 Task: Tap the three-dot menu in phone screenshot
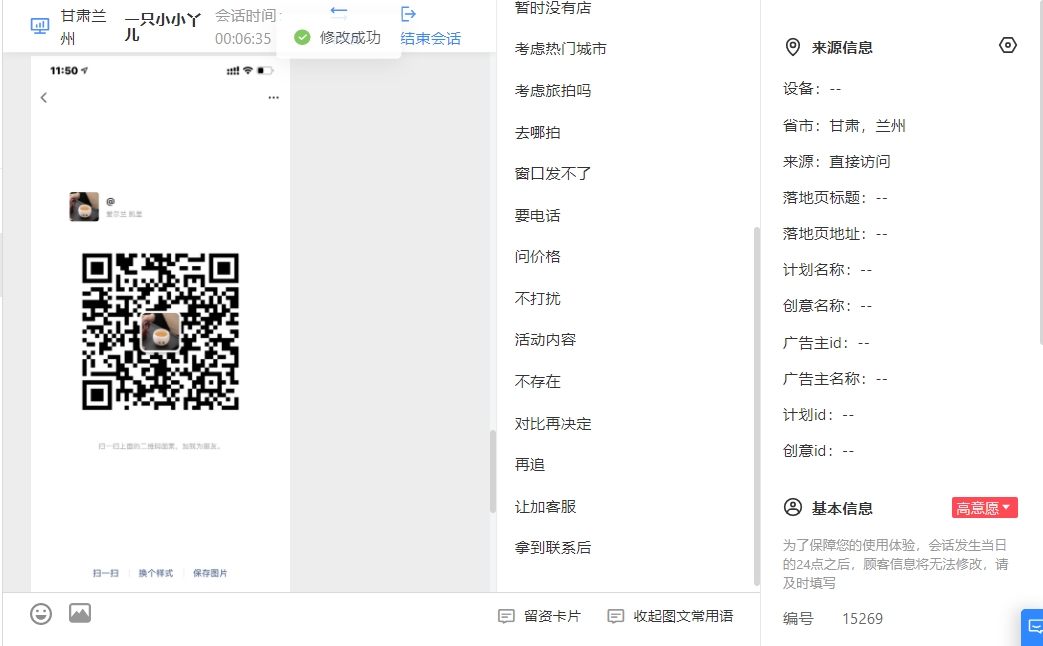click(273, 98)
